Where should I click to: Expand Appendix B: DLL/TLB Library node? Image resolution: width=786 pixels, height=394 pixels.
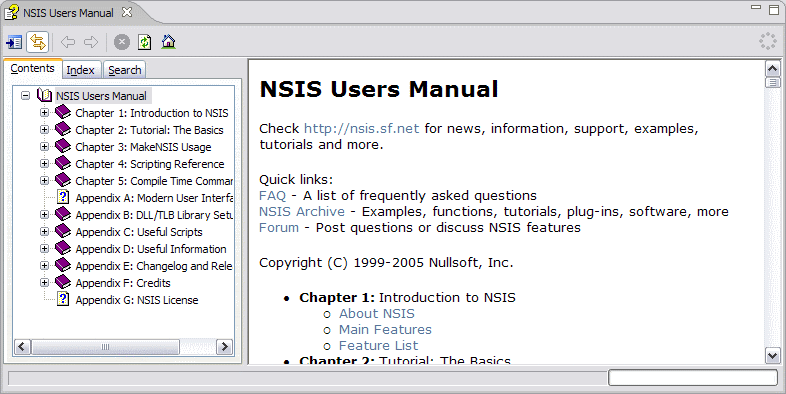[x=45, y=215]
